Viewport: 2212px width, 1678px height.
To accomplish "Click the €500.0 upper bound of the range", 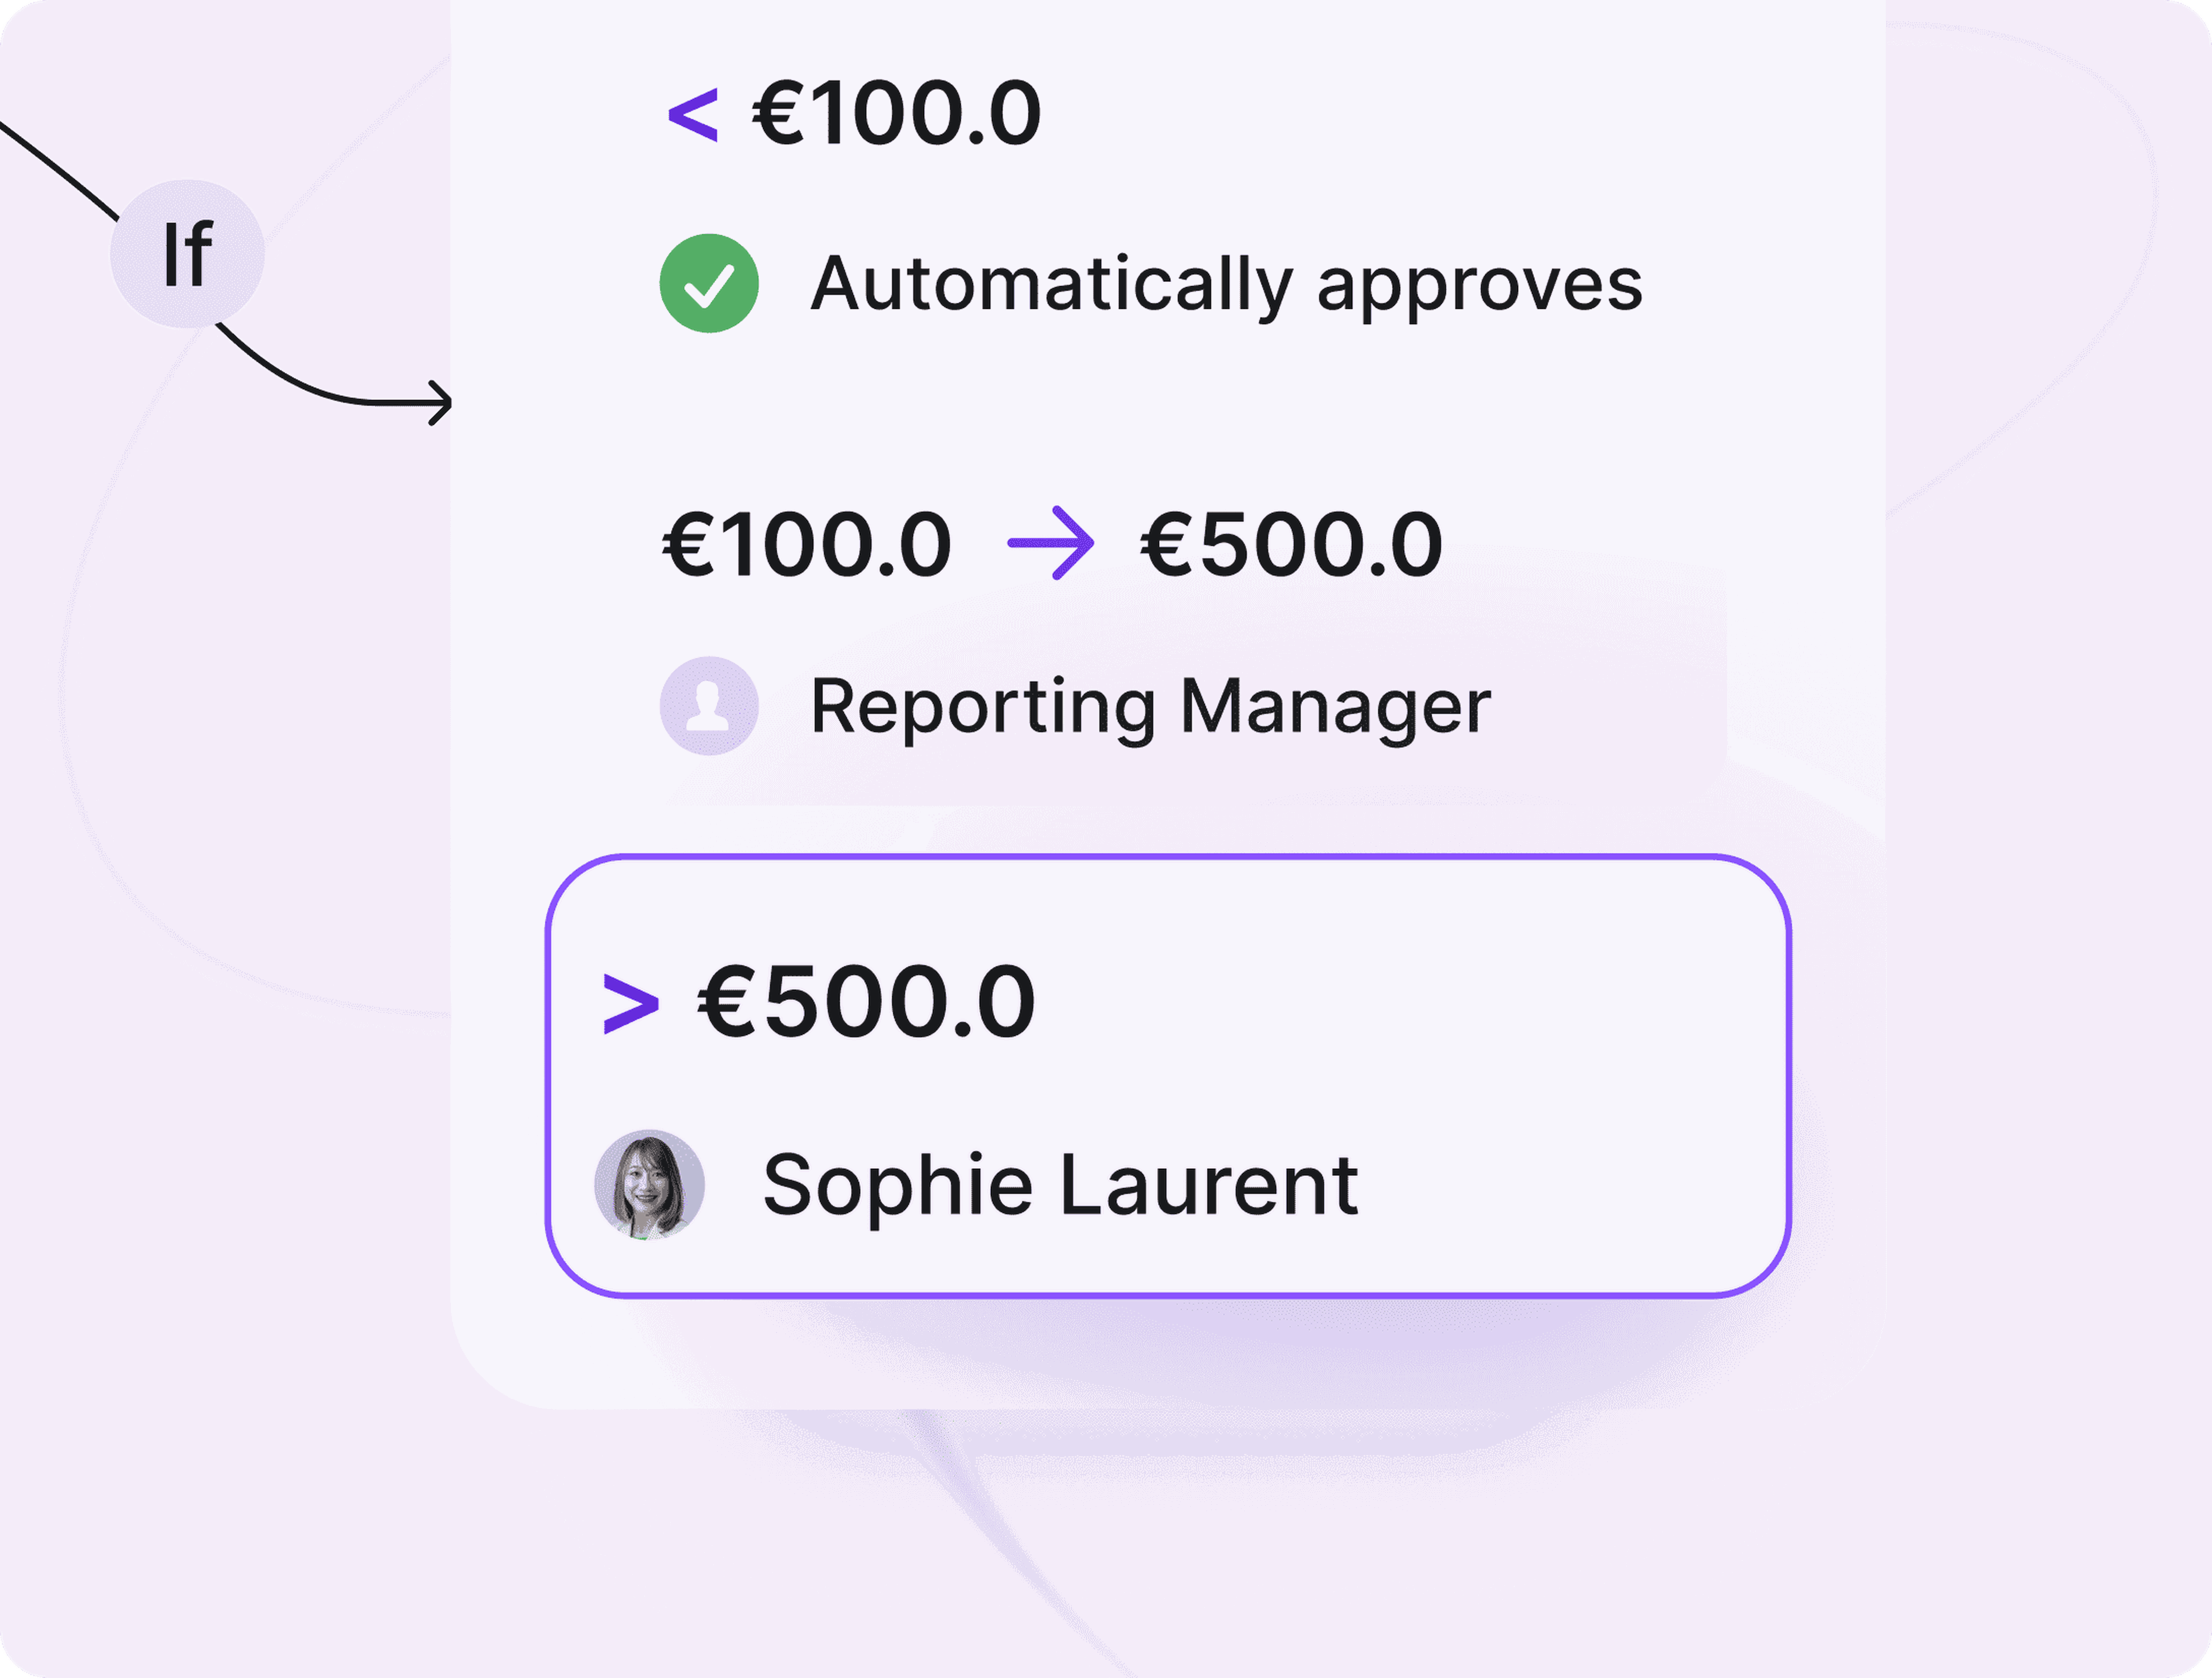I will pos(1291,545).
